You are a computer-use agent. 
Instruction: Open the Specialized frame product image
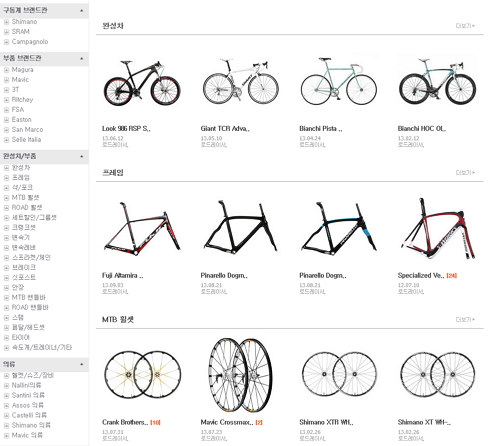(x=438, y=229)
